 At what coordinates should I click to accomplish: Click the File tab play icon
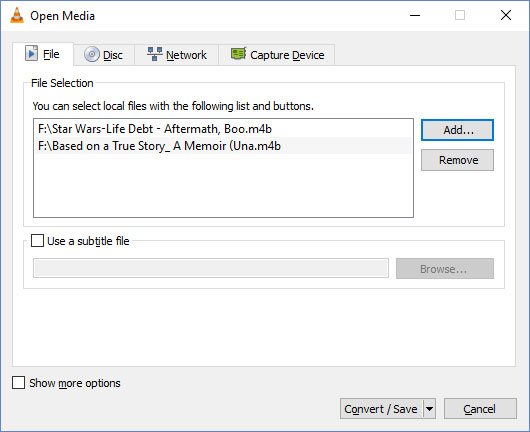pos(31,53)
